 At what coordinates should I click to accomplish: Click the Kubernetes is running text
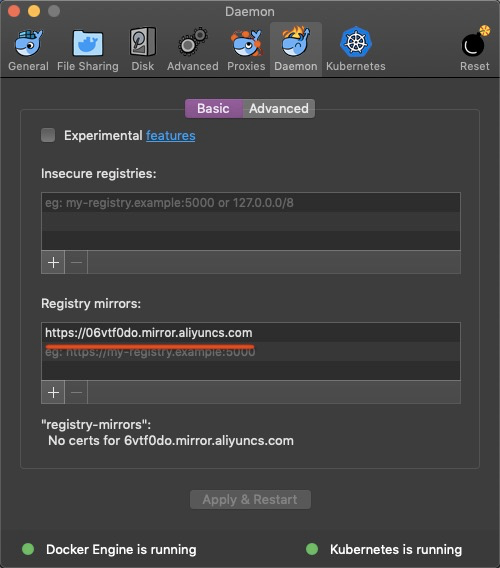pyautogui.click(x=396, y=550)
